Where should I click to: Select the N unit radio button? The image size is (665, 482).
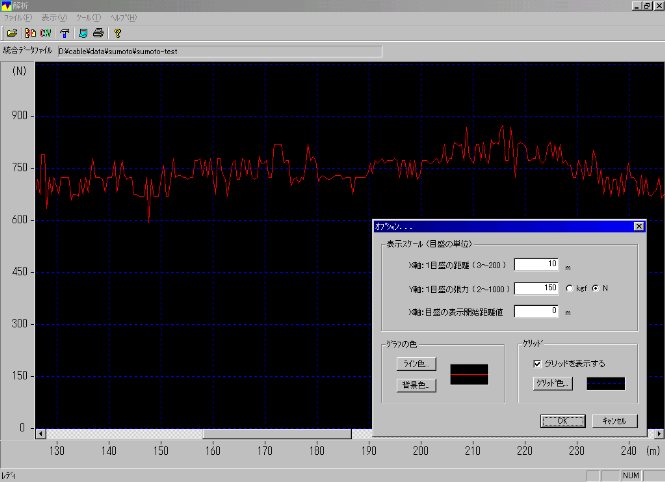click(x=596, y=288)
